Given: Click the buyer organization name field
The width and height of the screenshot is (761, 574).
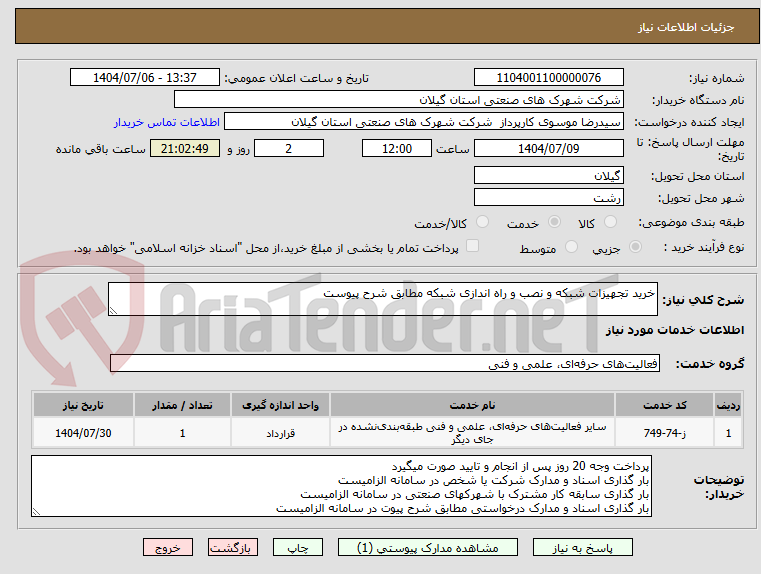Looking at the screenshot, I should (398, 100).
